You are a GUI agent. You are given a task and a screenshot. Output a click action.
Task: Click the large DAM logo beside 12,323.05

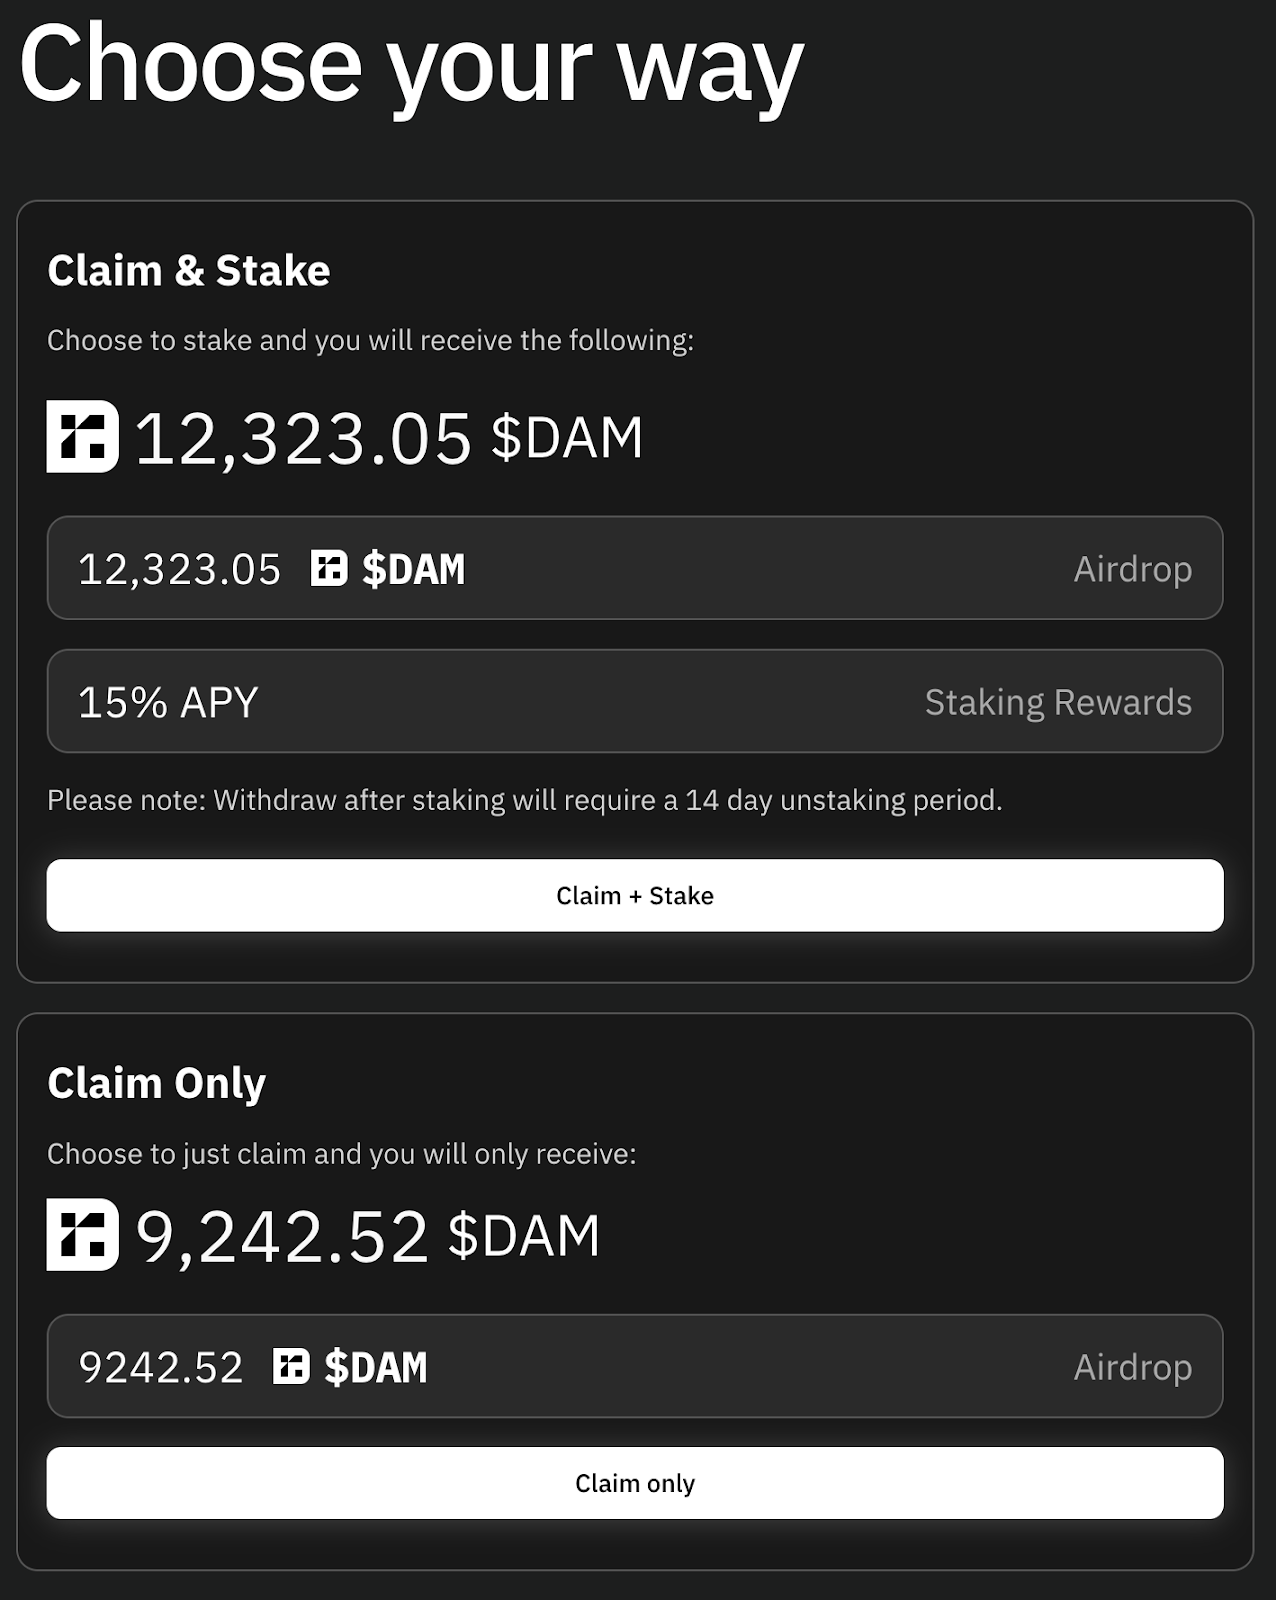[82, 436]
